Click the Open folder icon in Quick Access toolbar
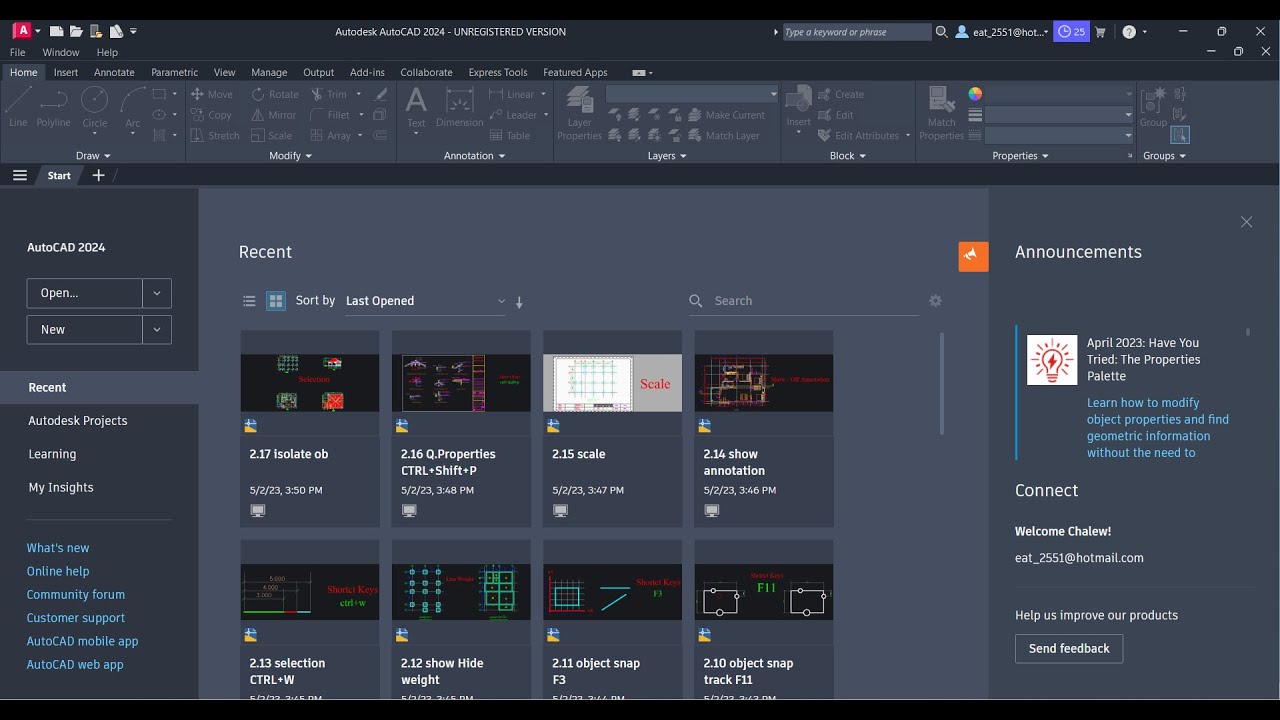1280x720 pixels. tap(77, 31)
